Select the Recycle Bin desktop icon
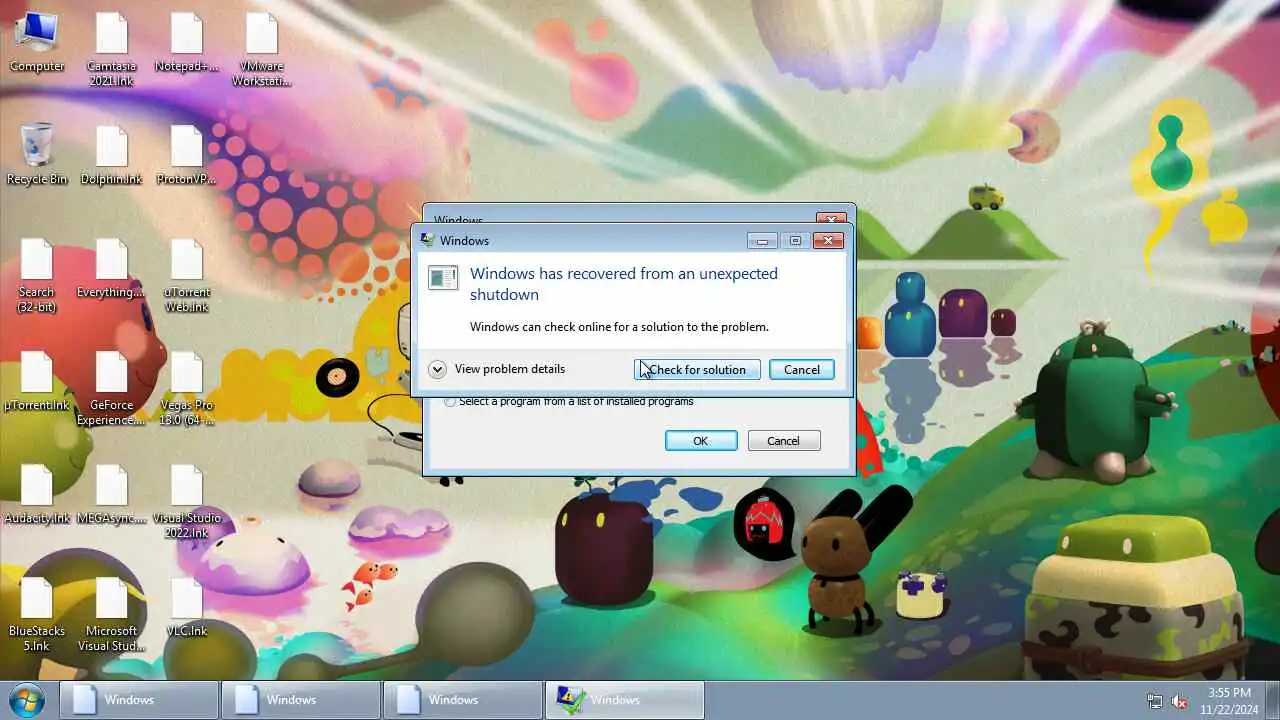 pyautogui.click(x=37, y=154)
